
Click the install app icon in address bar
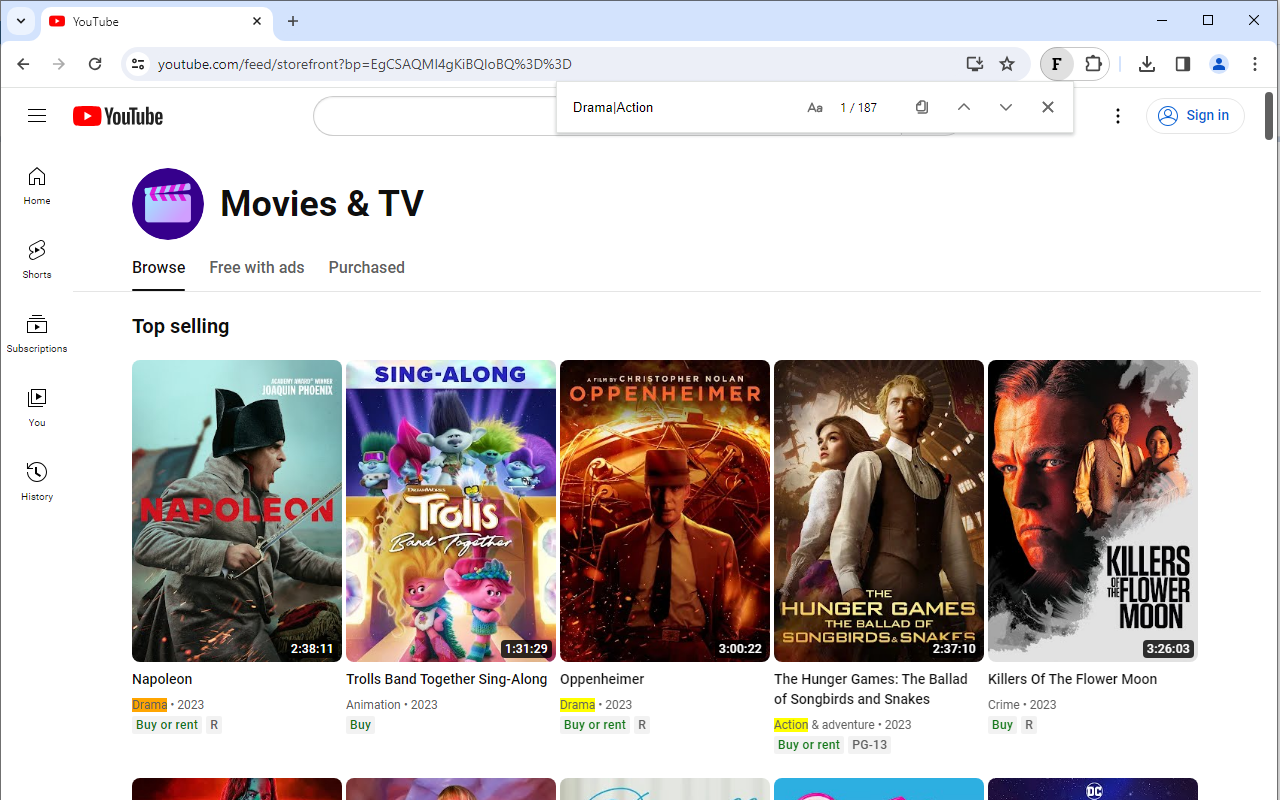974,64
